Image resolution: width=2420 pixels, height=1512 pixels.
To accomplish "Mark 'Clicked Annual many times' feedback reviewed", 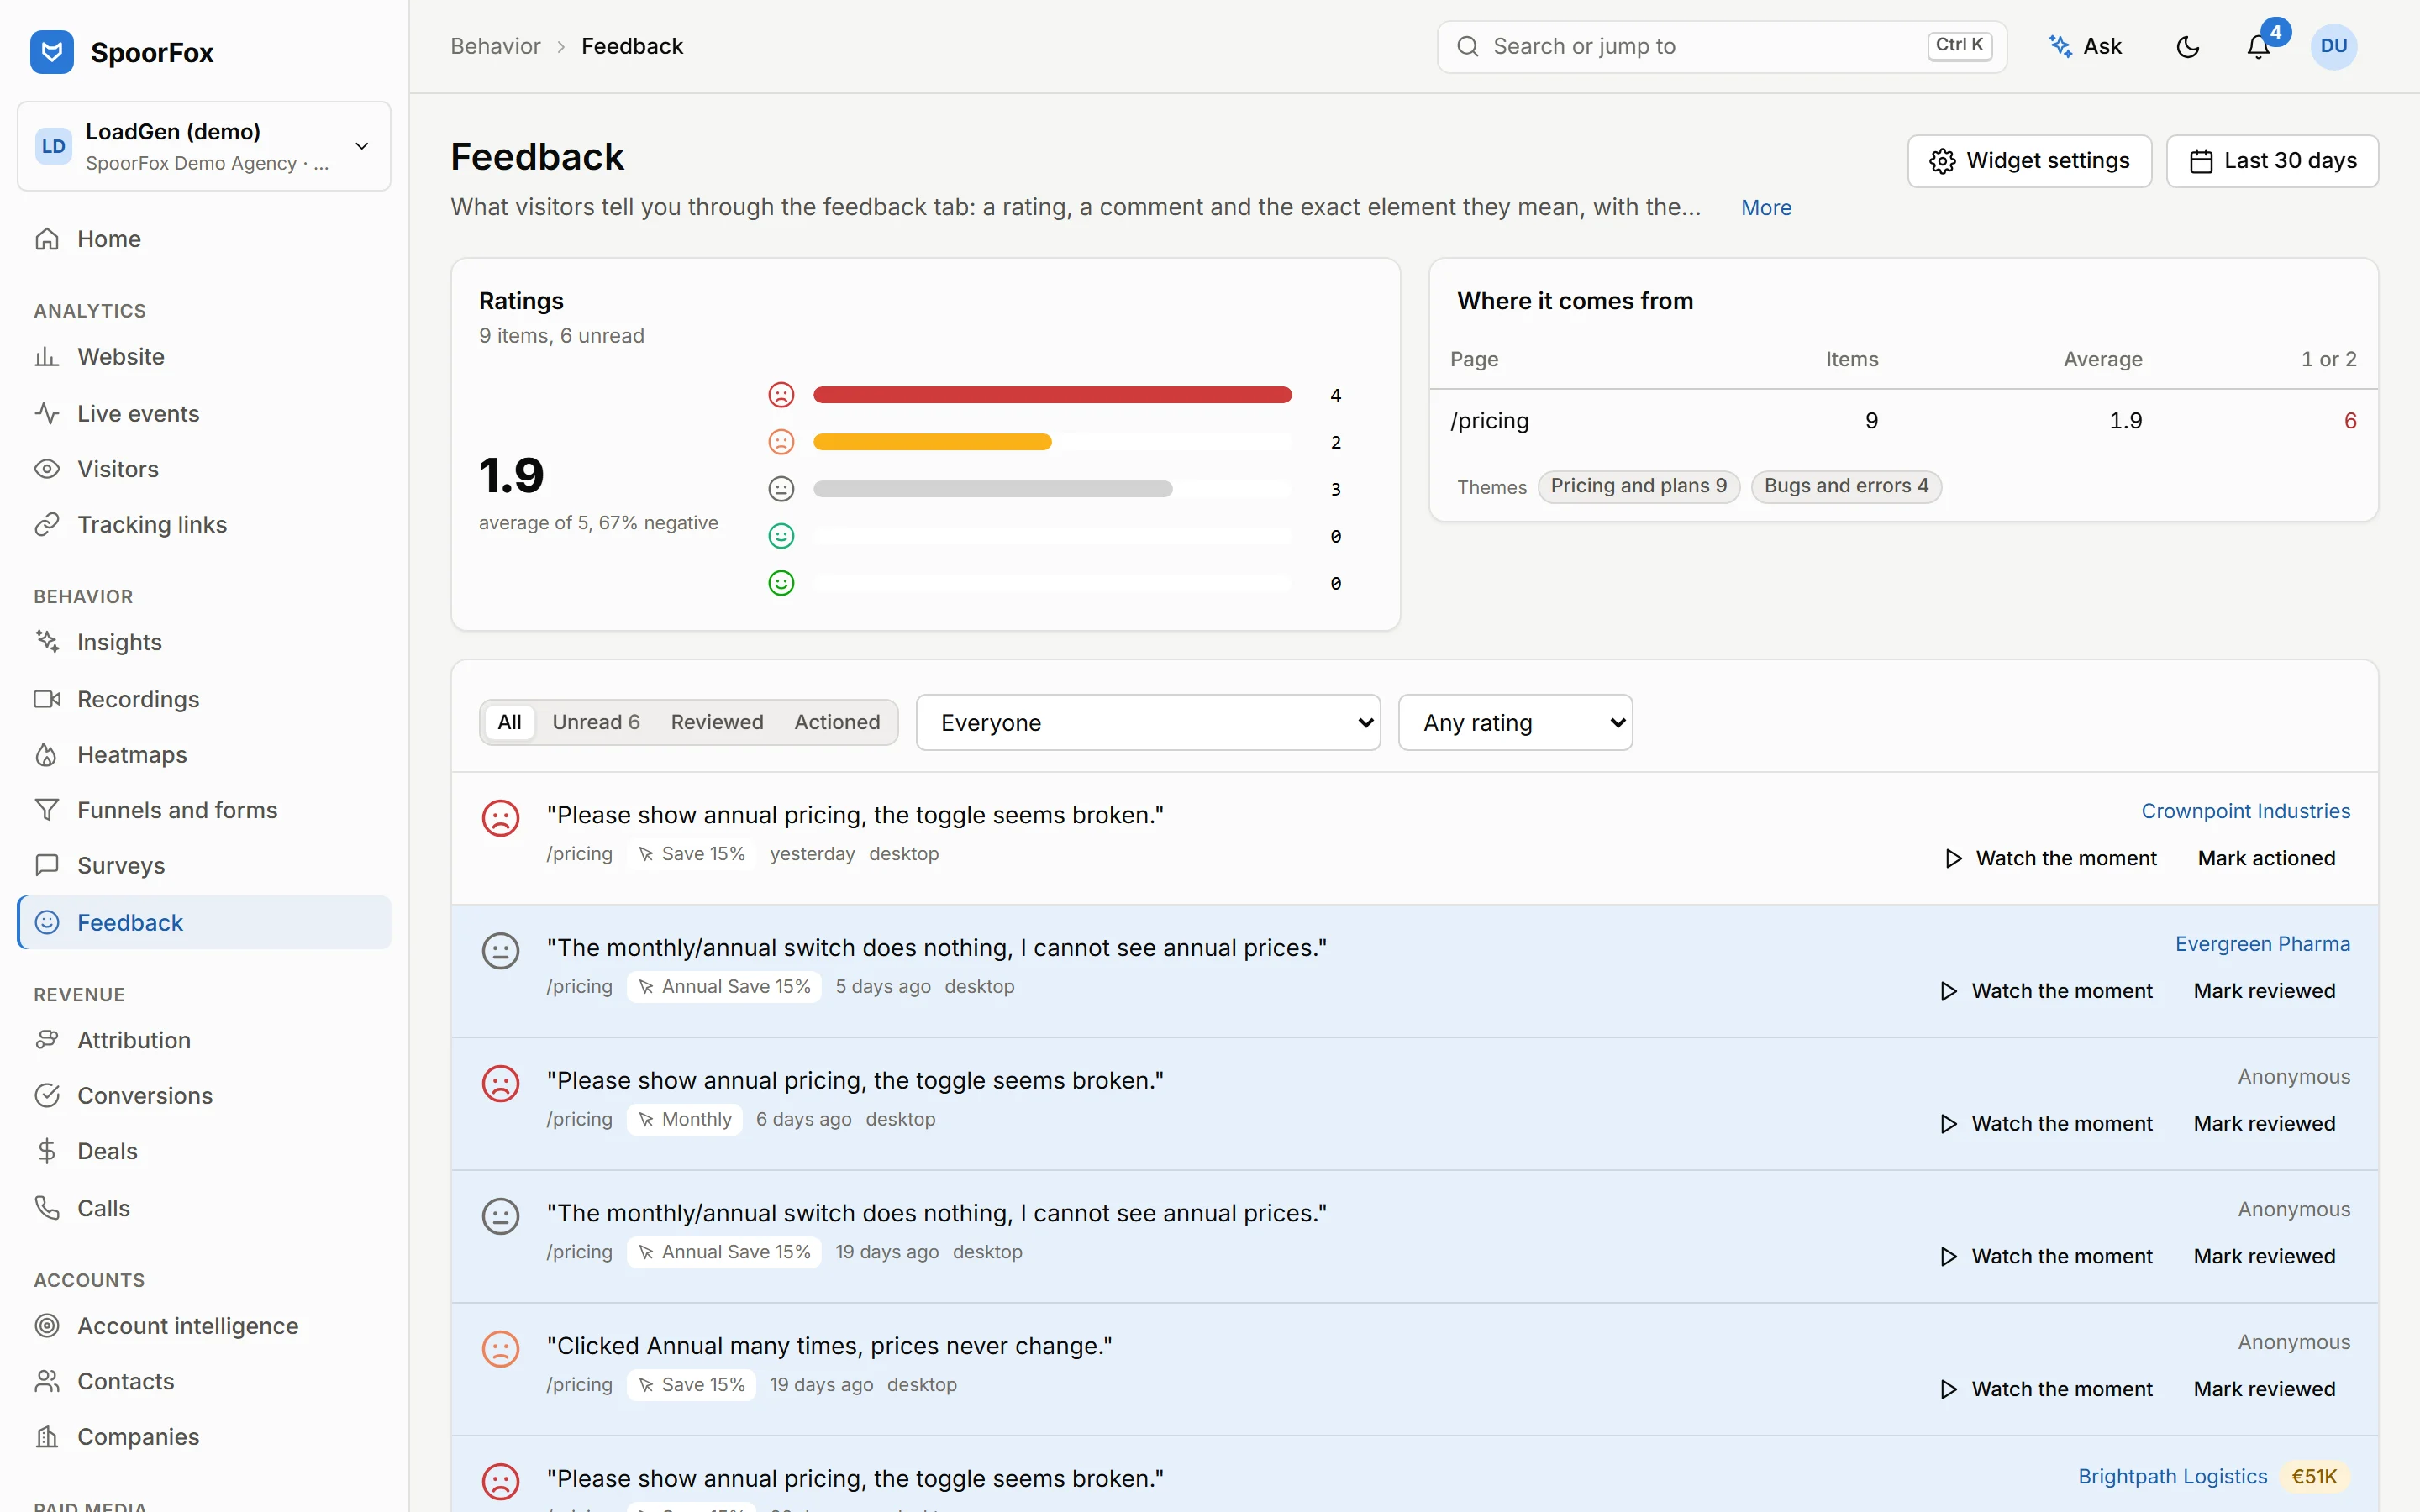I will pos(2264,1389).
